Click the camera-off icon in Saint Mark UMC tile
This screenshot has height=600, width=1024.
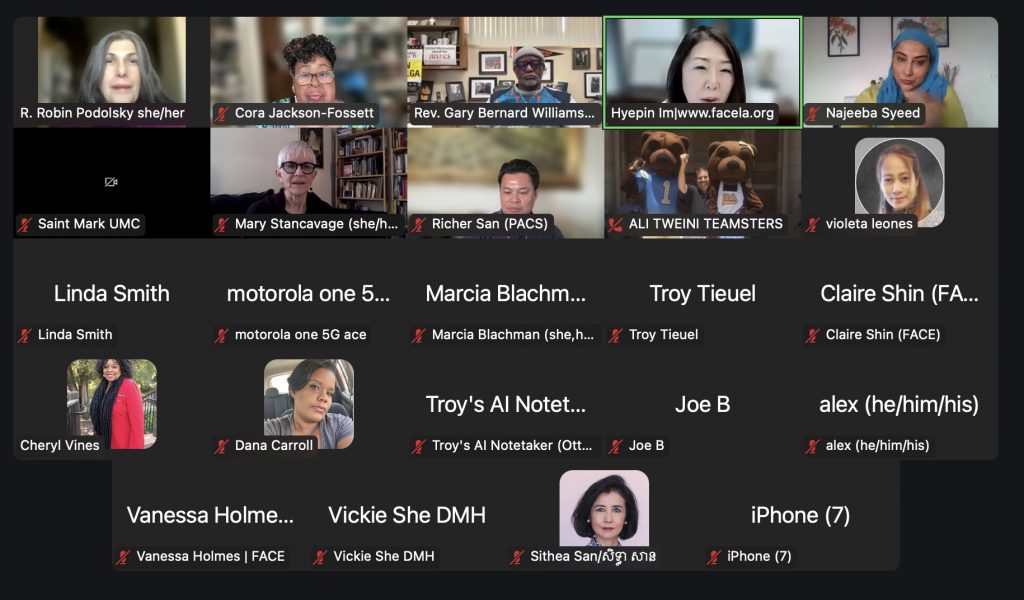click(x=111, y=182)
